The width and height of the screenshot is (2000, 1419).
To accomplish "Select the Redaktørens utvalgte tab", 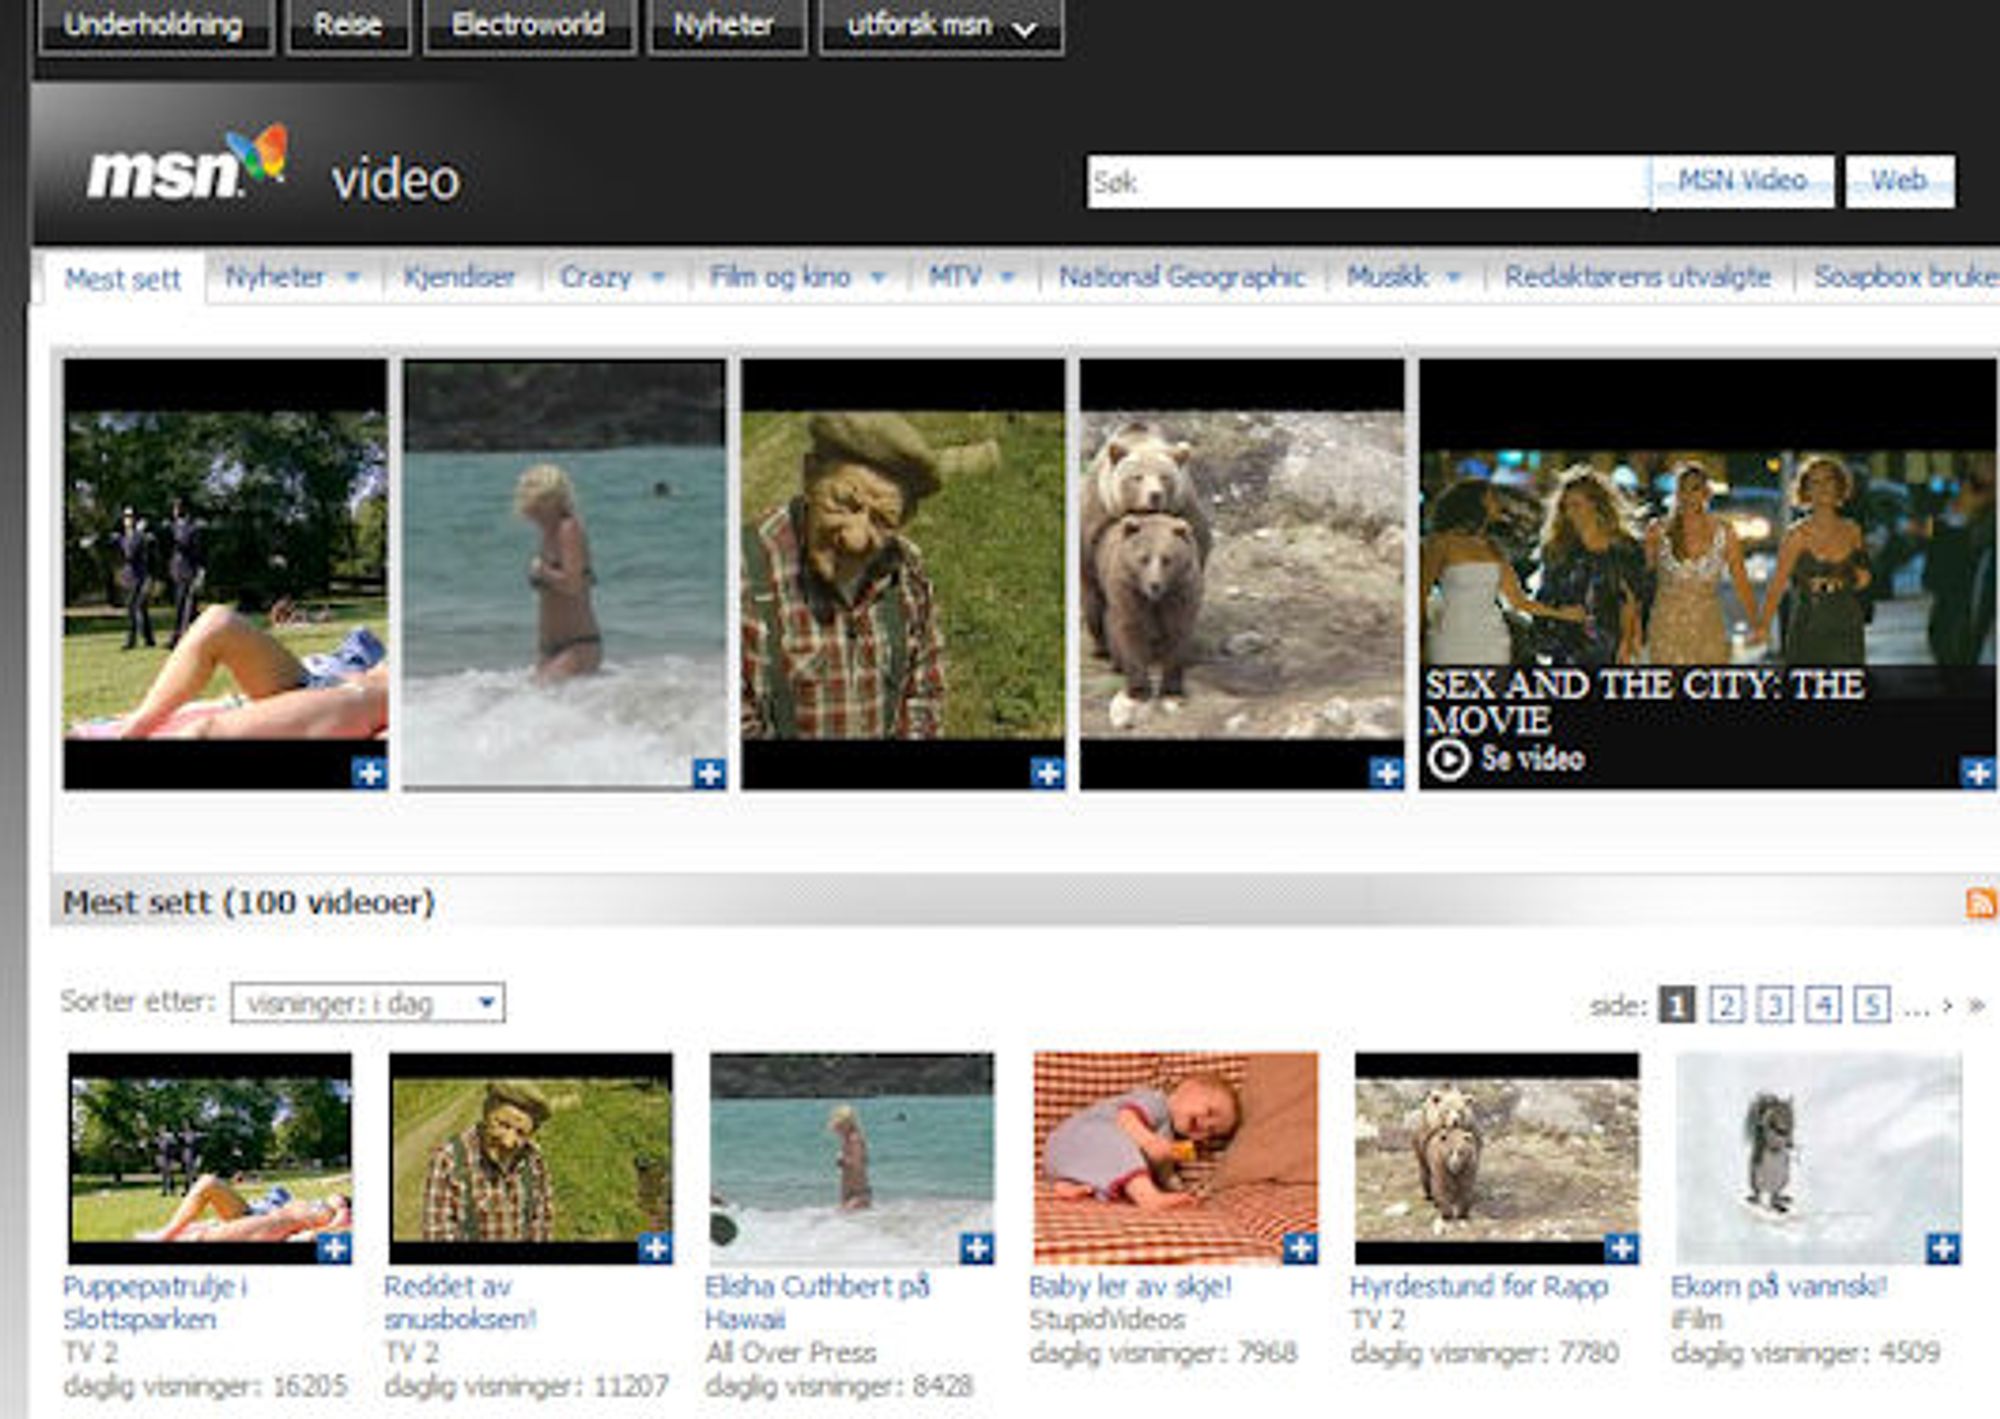I will pyautogui.click(x=1638, y=277).
